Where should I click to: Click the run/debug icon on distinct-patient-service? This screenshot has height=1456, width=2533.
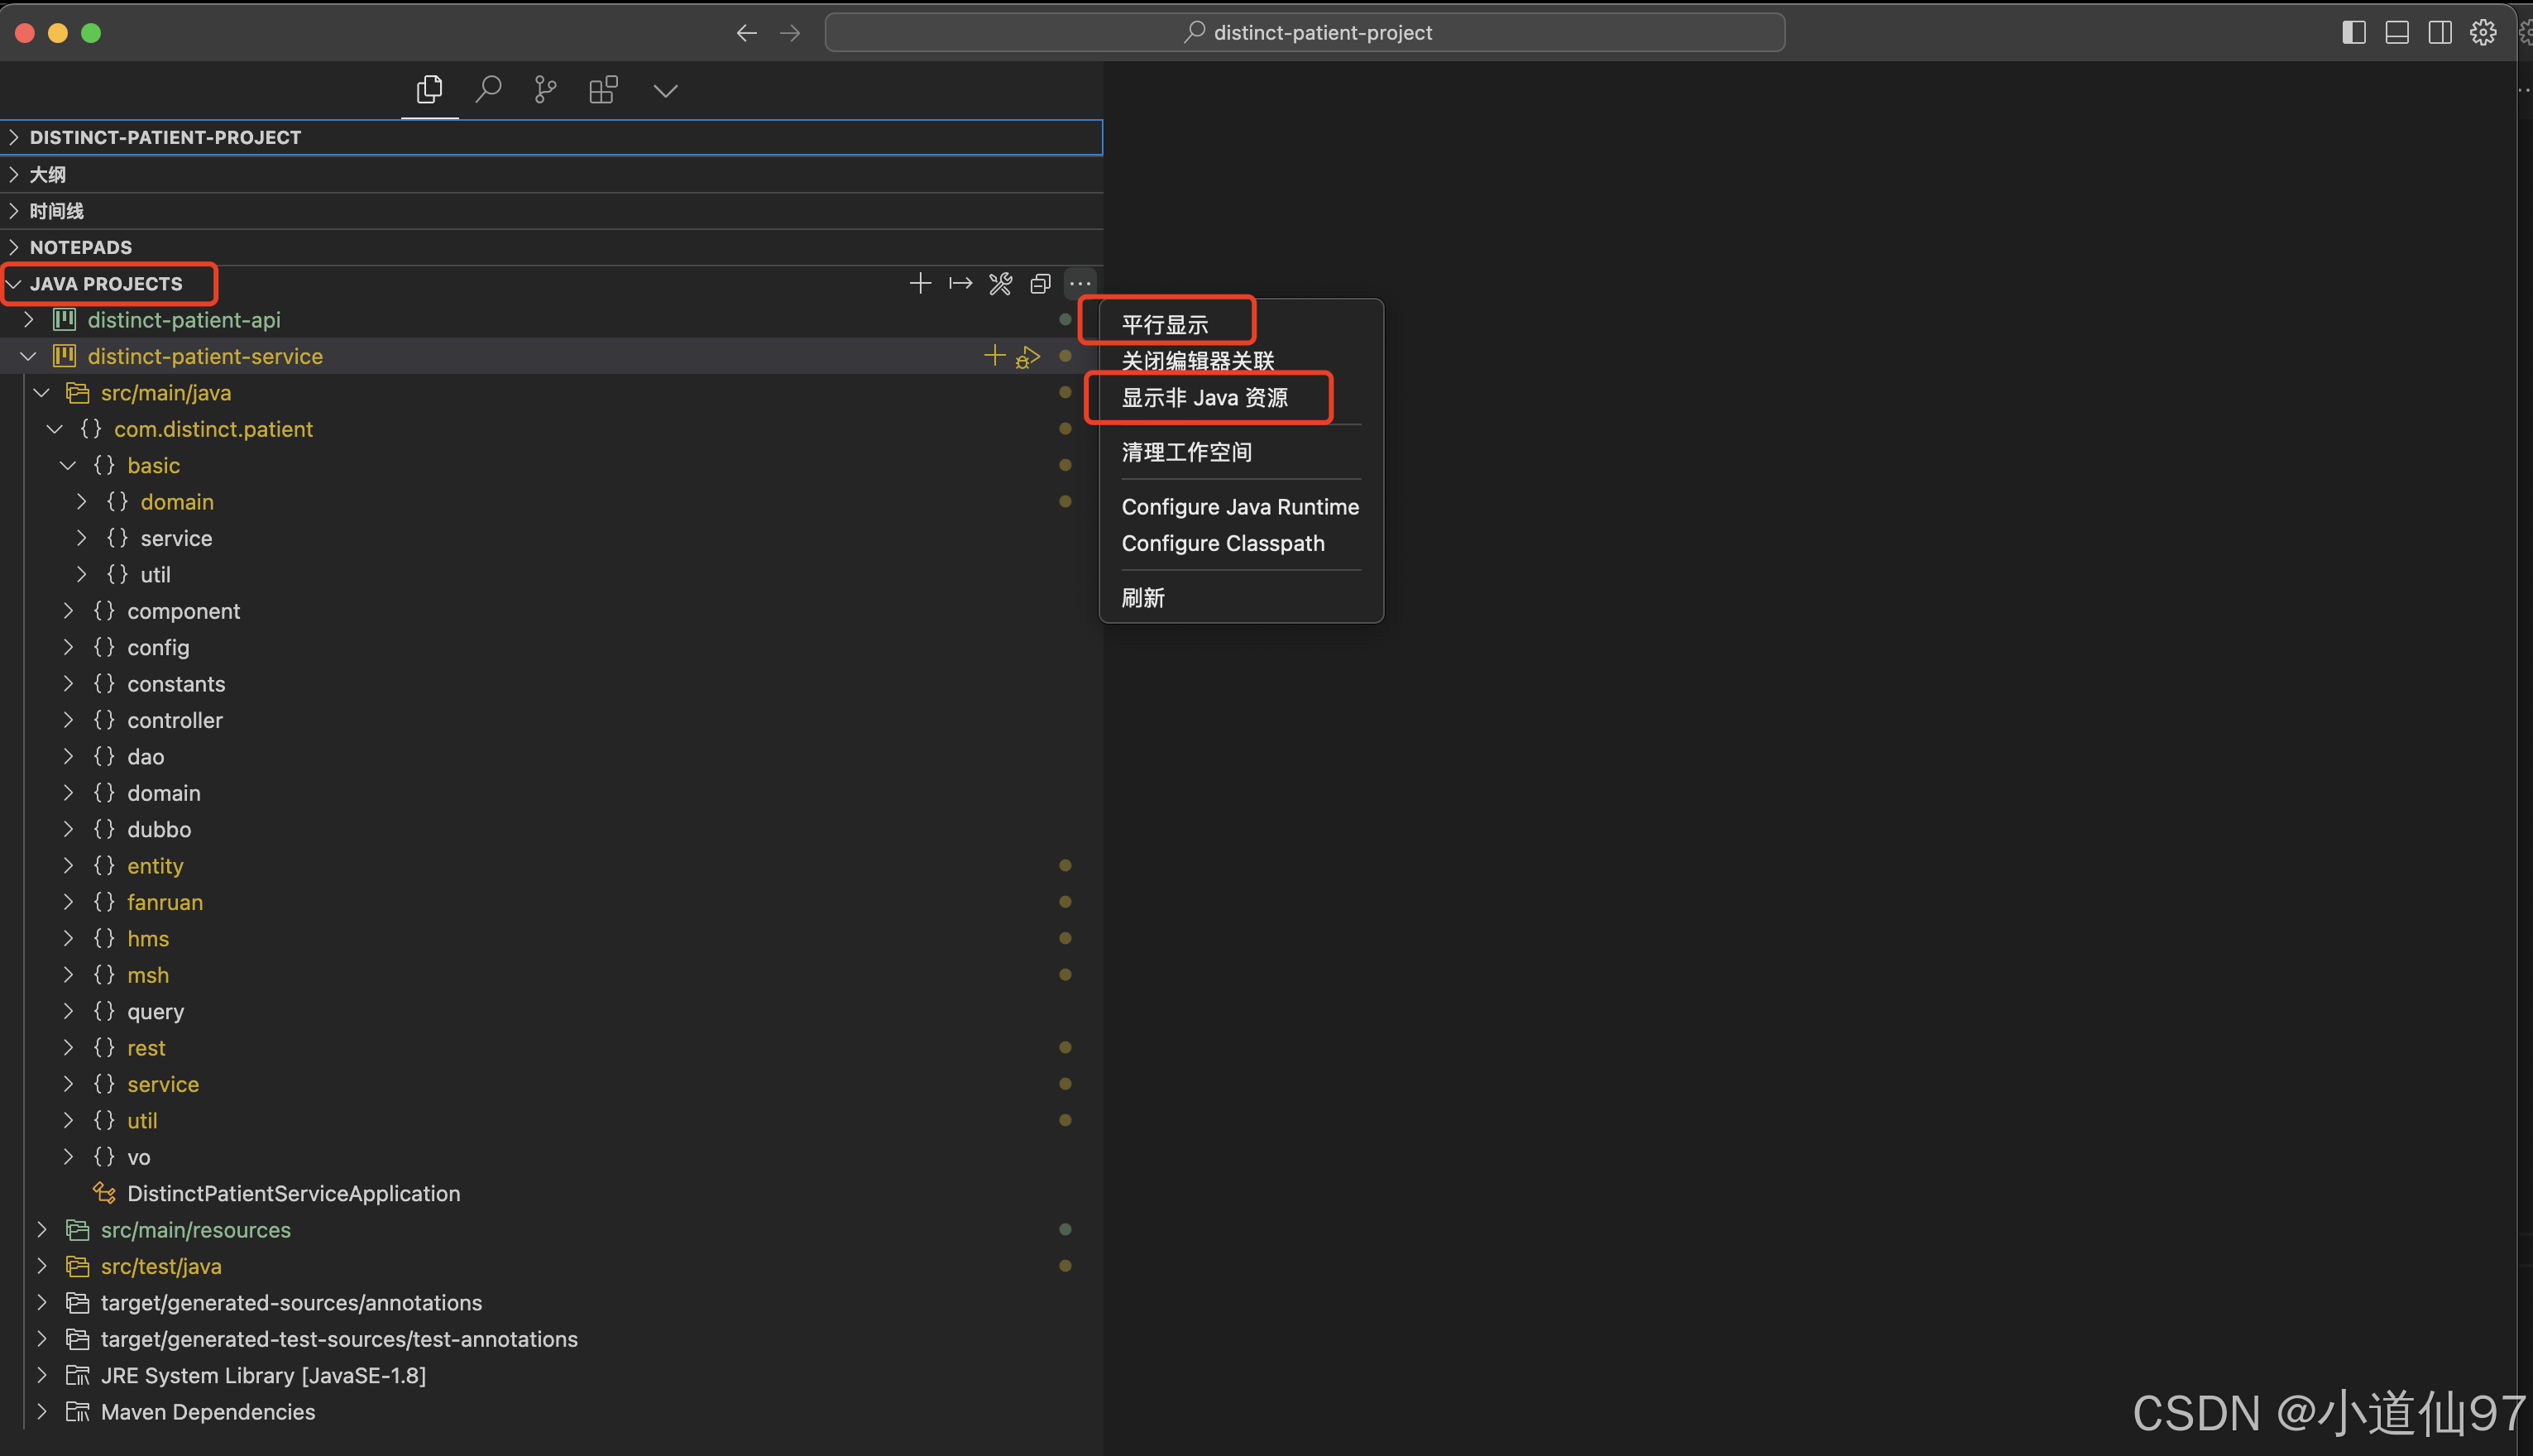click(x=1028, y=357)
